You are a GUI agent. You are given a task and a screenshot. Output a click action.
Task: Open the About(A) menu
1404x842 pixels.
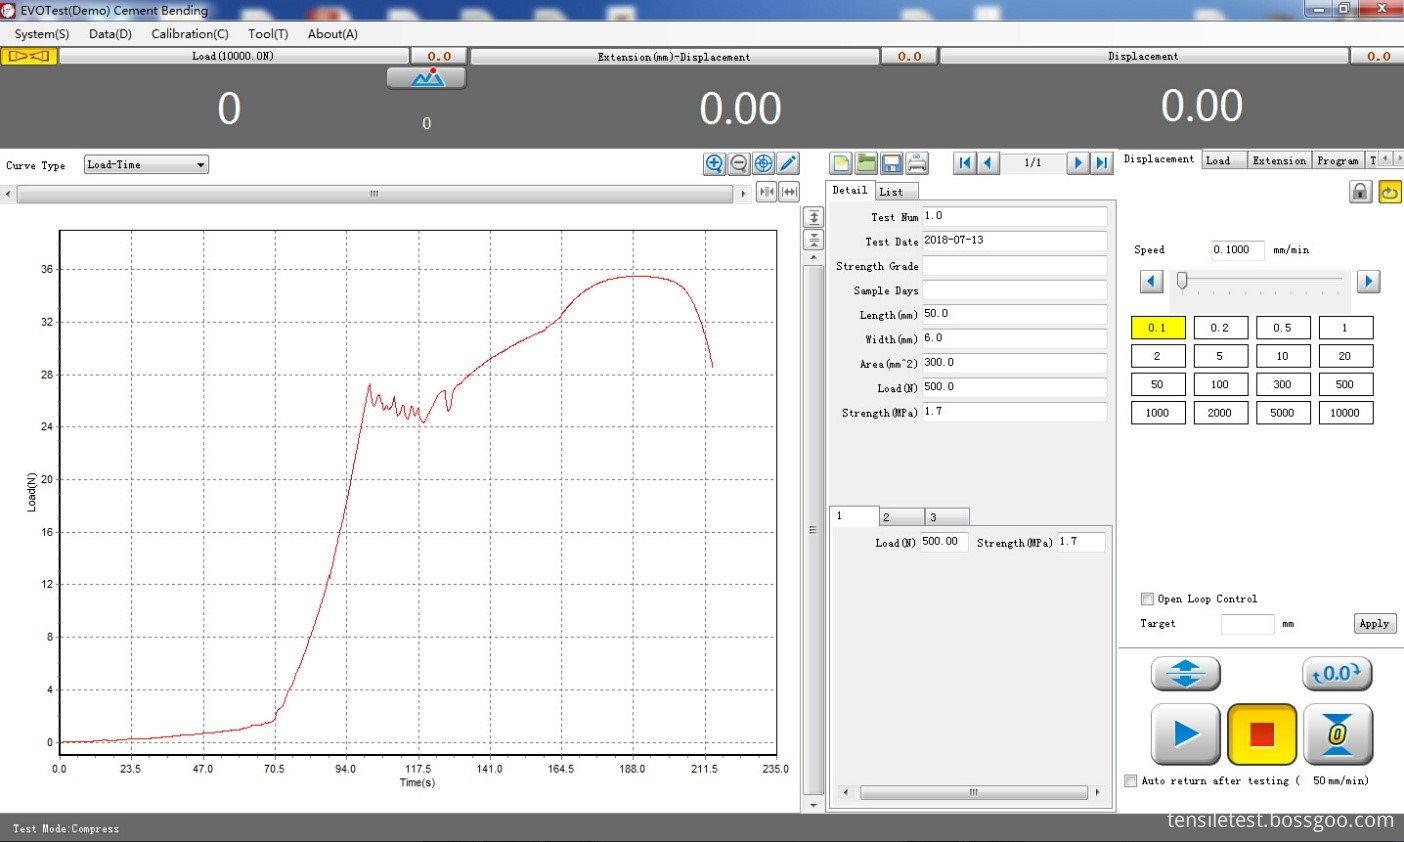333,34
